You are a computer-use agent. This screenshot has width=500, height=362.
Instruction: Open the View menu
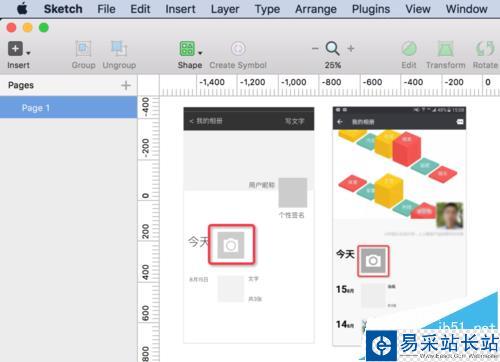[x=418, y=9]
